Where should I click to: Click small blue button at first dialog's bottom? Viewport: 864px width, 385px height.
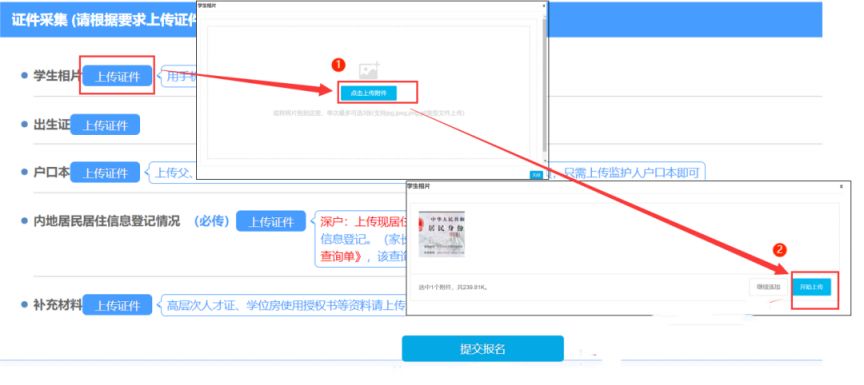tap(536, 175)
